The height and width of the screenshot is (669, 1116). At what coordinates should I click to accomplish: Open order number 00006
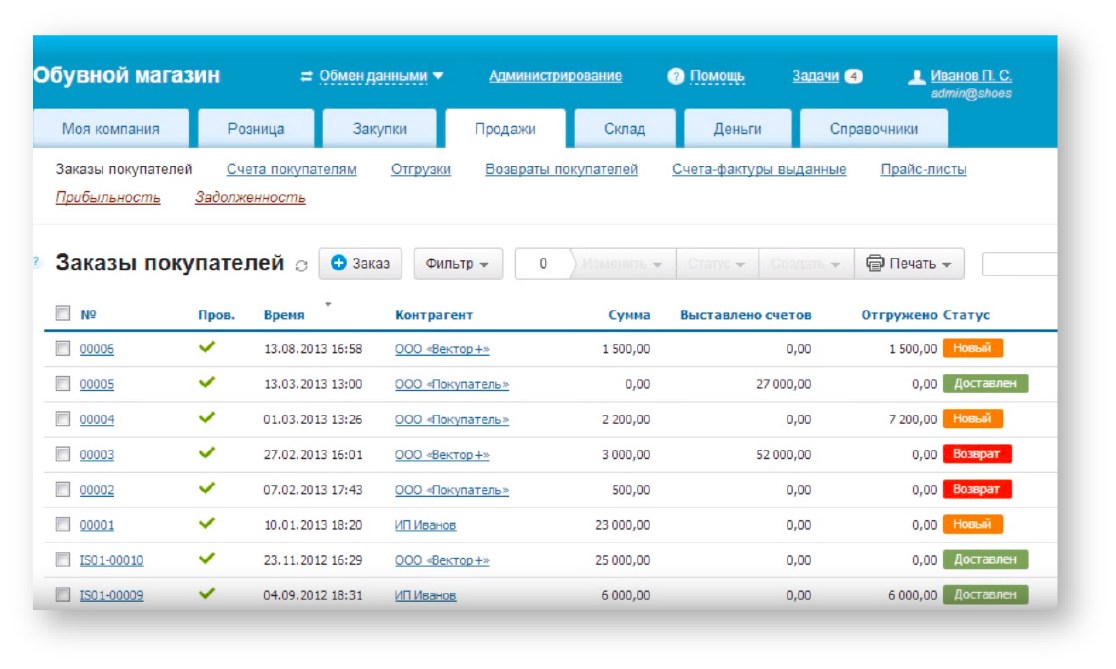coord(96,349)
